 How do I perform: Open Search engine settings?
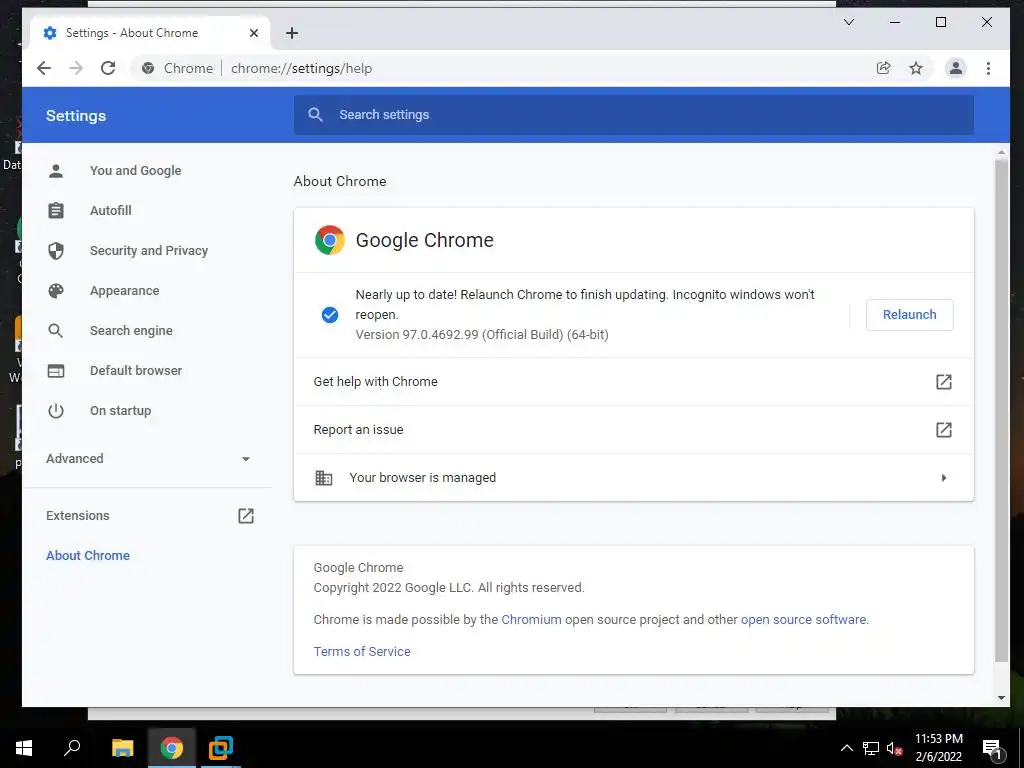tap(131, 330)
